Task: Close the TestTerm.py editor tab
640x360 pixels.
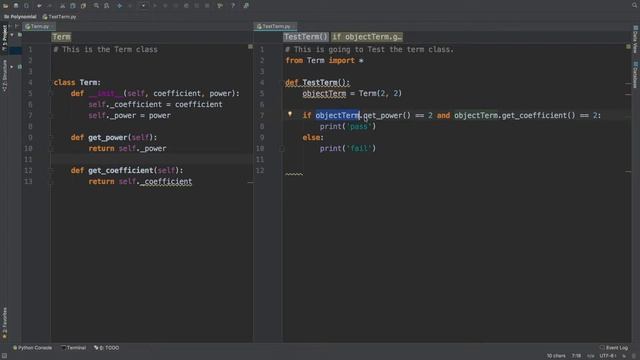Action: pyautogui.click(x=294, y=27)
